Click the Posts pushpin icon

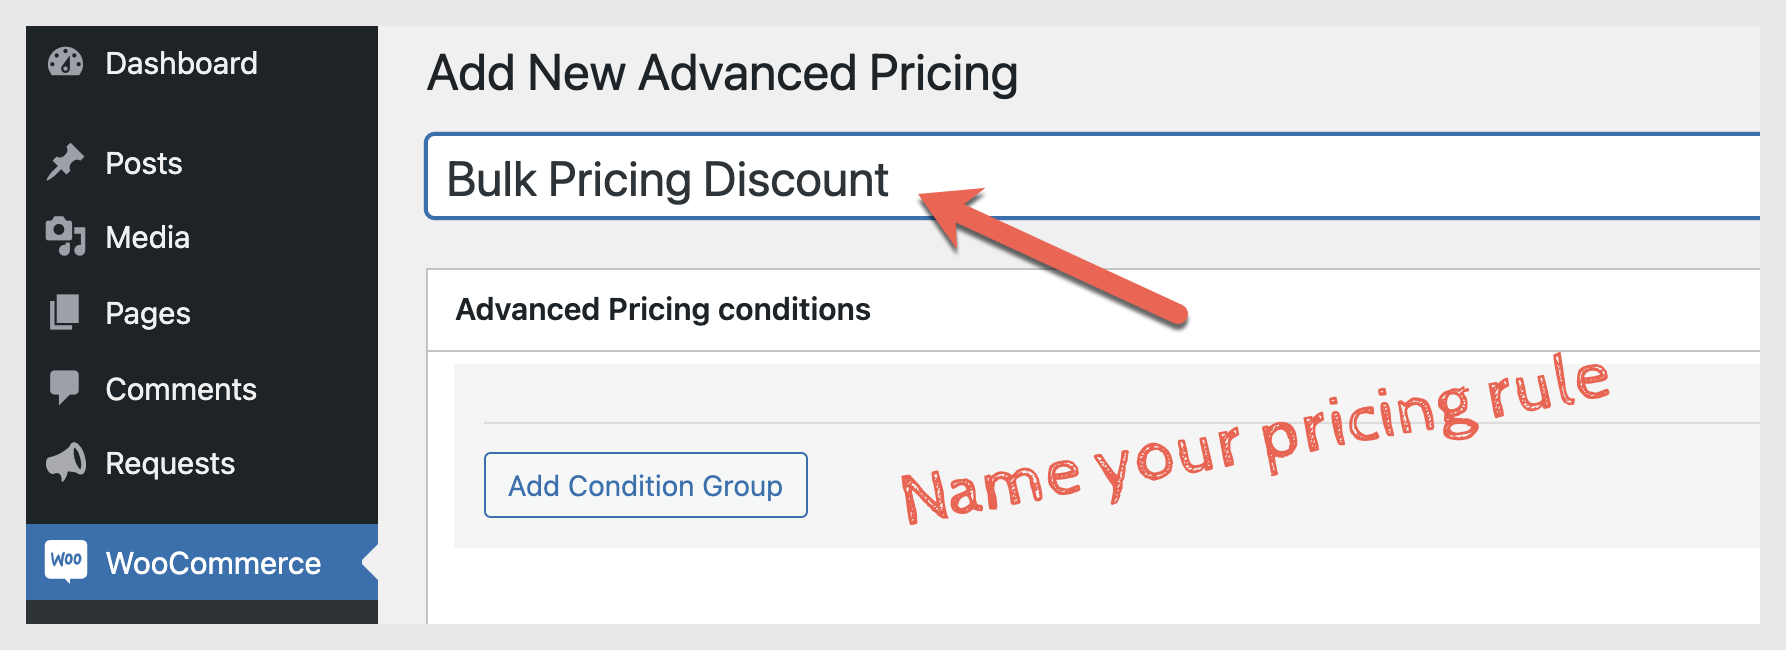click(66, 162)
